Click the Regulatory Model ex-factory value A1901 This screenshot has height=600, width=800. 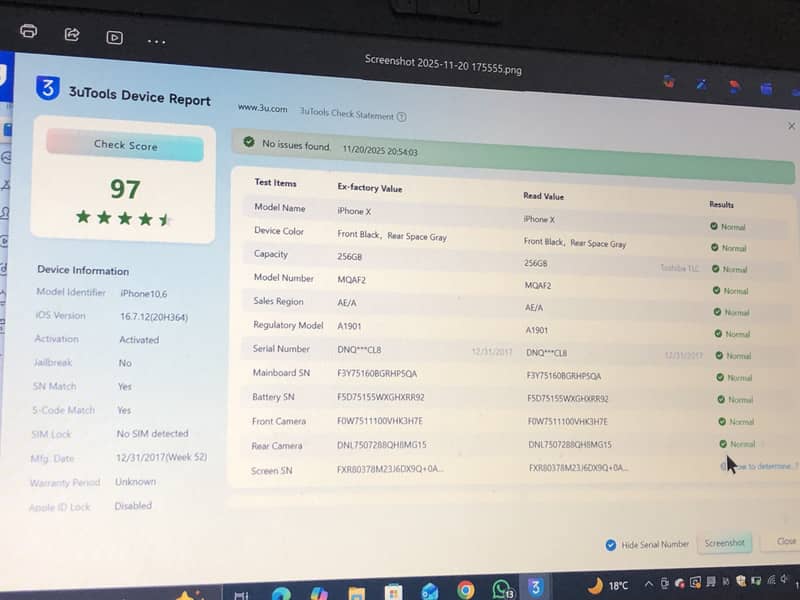[x=349, y=326]
